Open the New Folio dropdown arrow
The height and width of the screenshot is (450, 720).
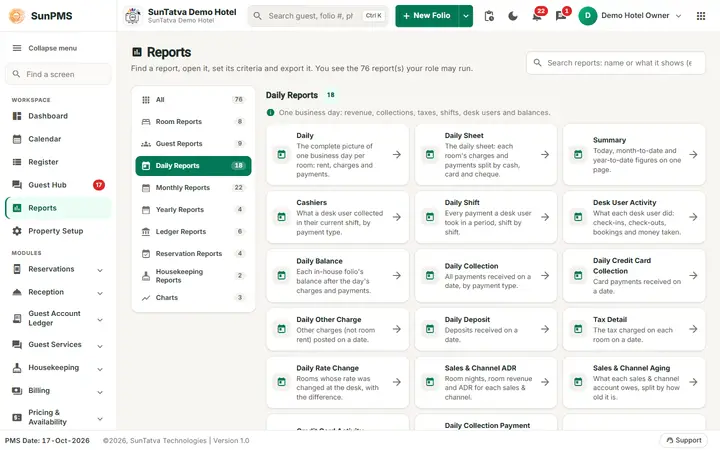click(x=466, y=16)
